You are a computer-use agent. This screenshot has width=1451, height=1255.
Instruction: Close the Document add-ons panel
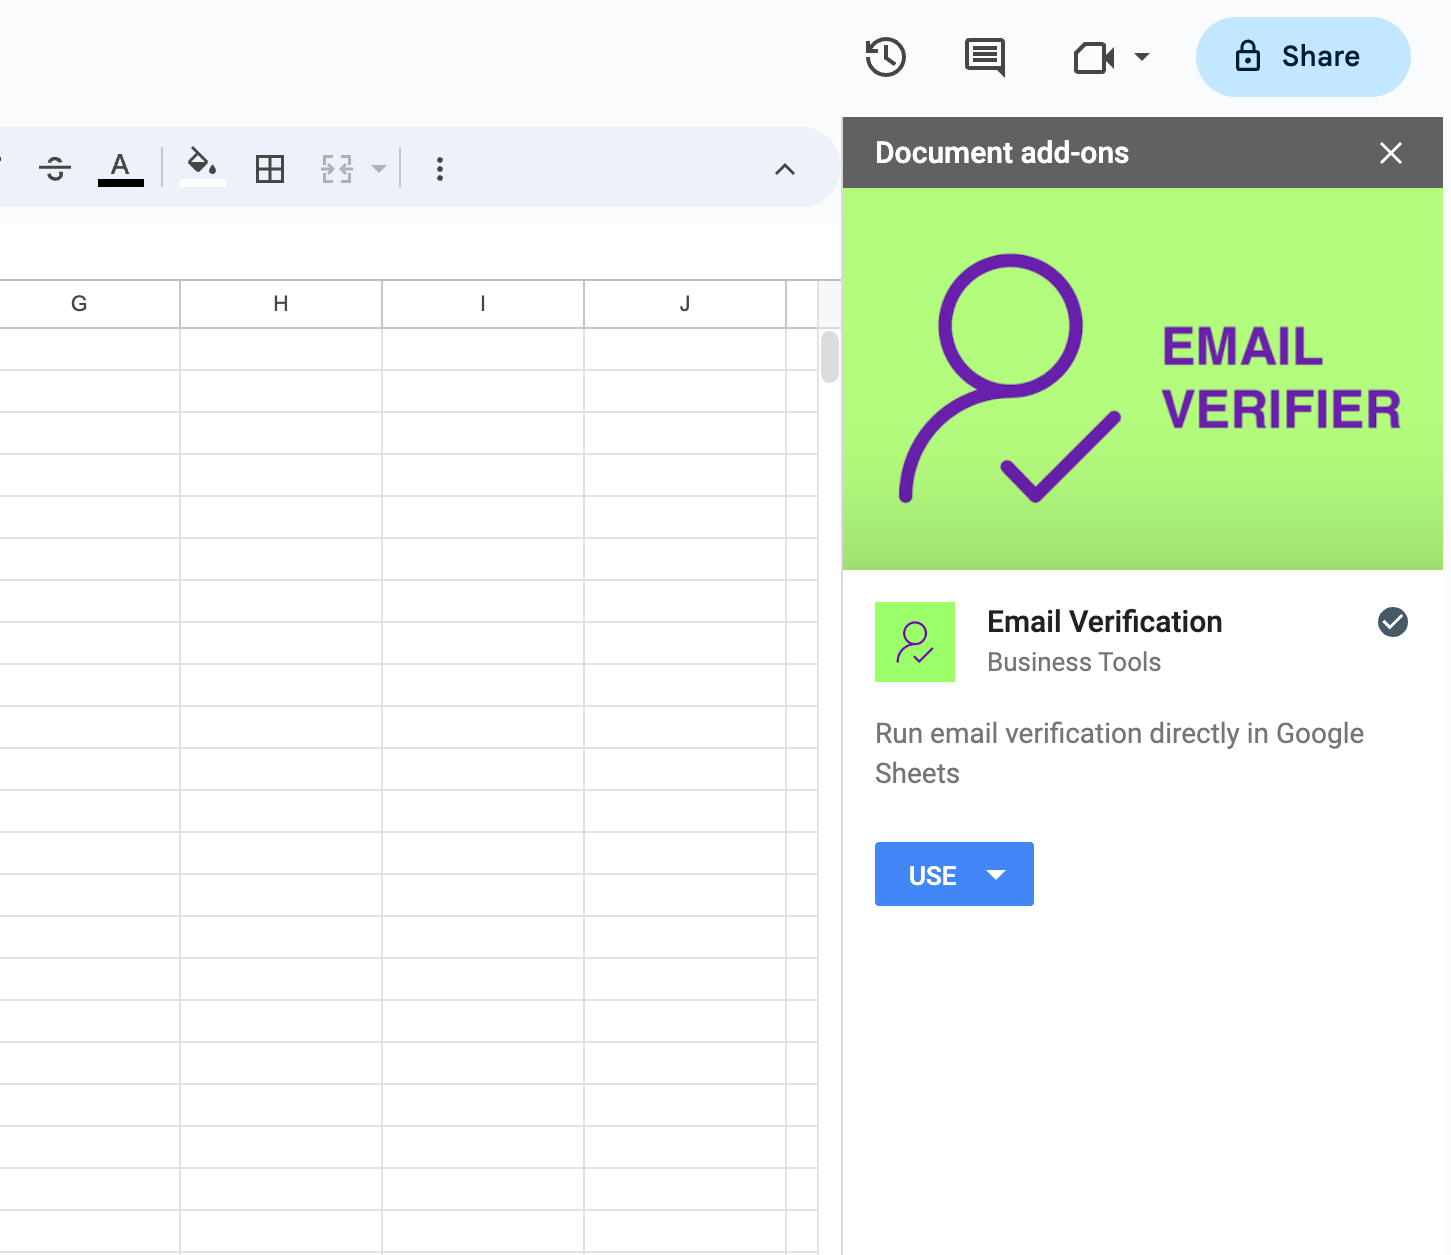[1391, 153]
